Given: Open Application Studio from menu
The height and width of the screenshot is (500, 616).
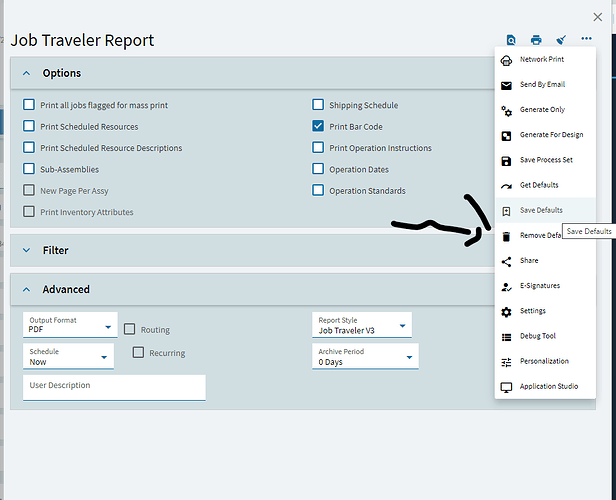Looking at the screenshot, I should pos(545,386).
